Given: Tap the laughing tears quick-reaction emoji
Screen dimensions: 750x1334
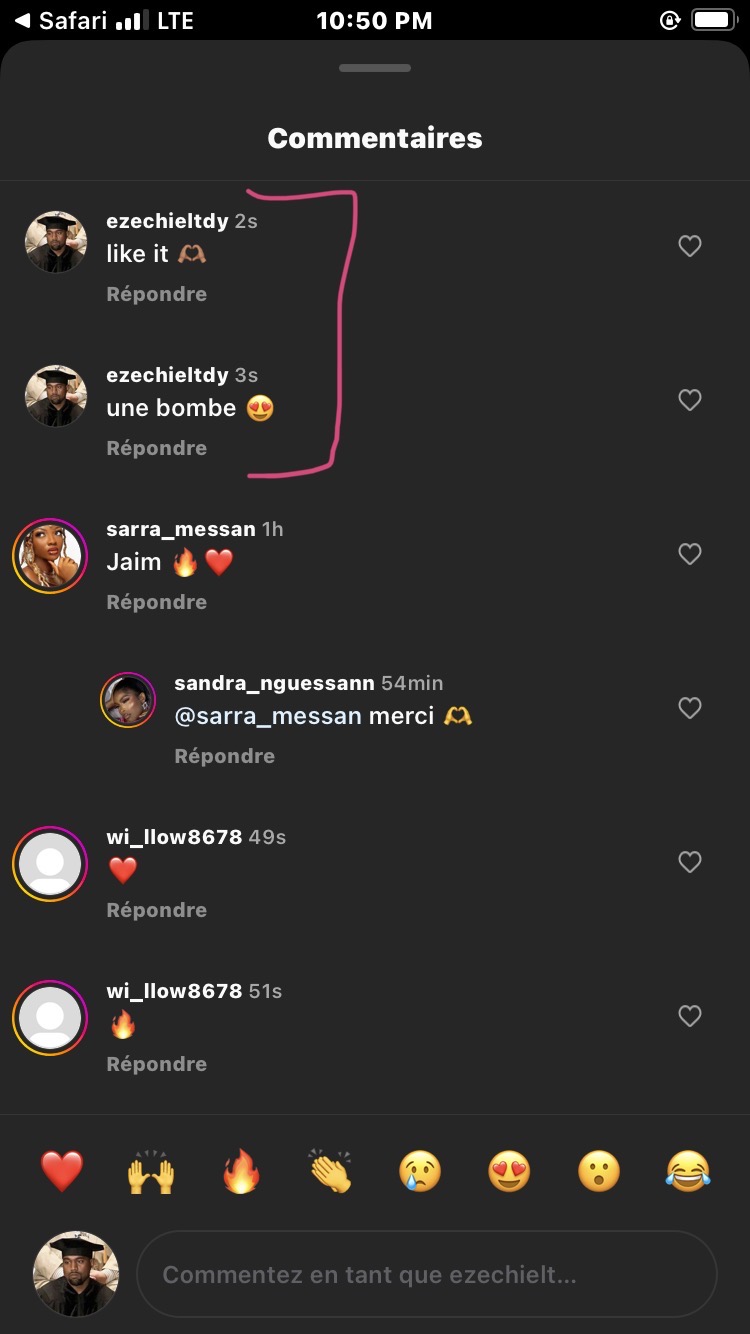Looking at the screenshot, I should 688,1171.
